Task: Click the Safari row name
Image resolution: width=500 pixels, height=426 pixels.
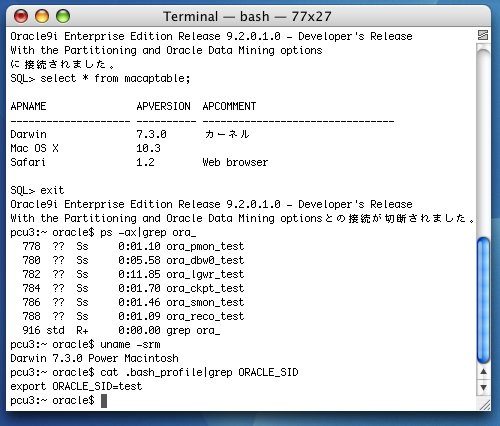Action: [x=28, y=162]
